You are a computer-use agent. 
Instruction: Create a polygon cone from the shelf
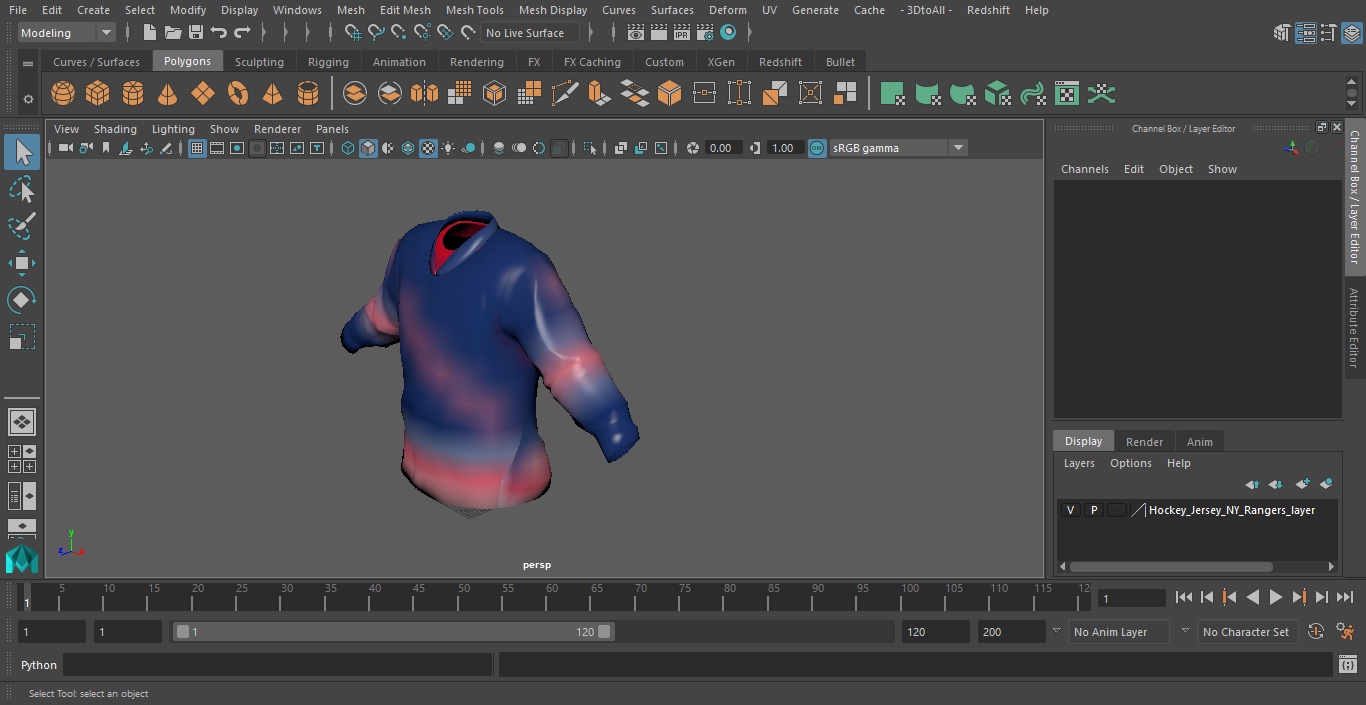(168, 94)
